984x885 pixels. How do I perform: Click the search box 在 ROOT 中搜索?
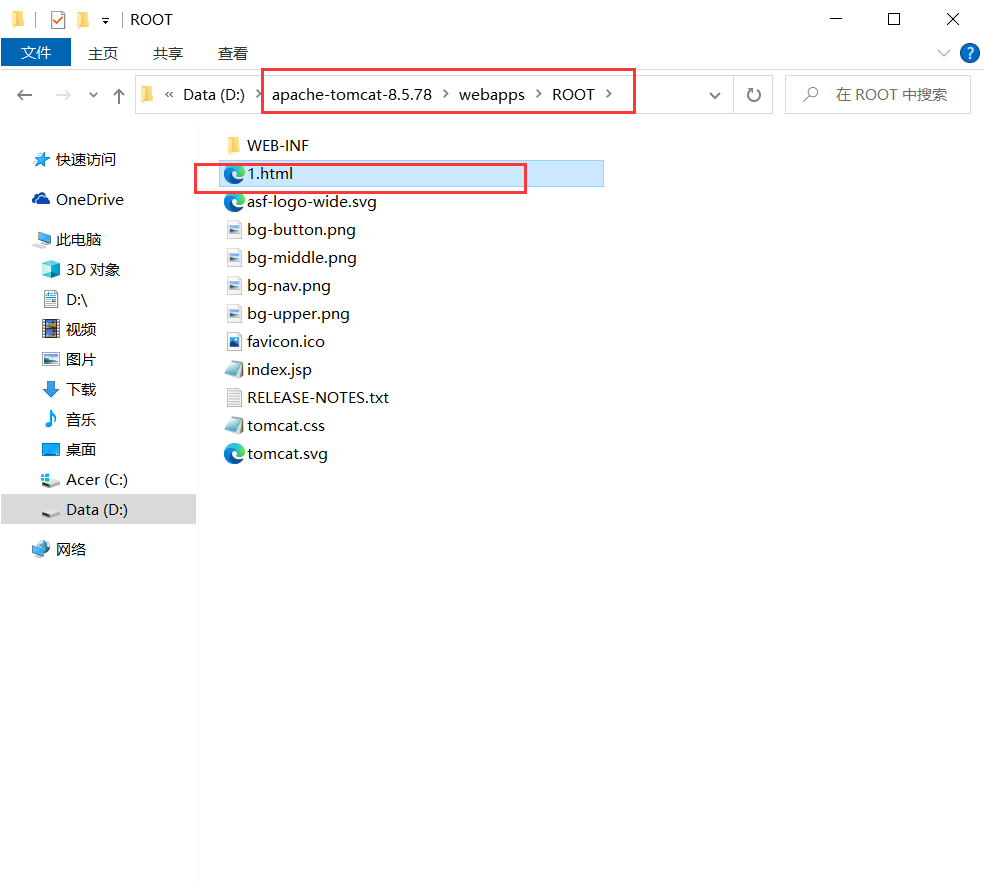click(x=877, y=95)
